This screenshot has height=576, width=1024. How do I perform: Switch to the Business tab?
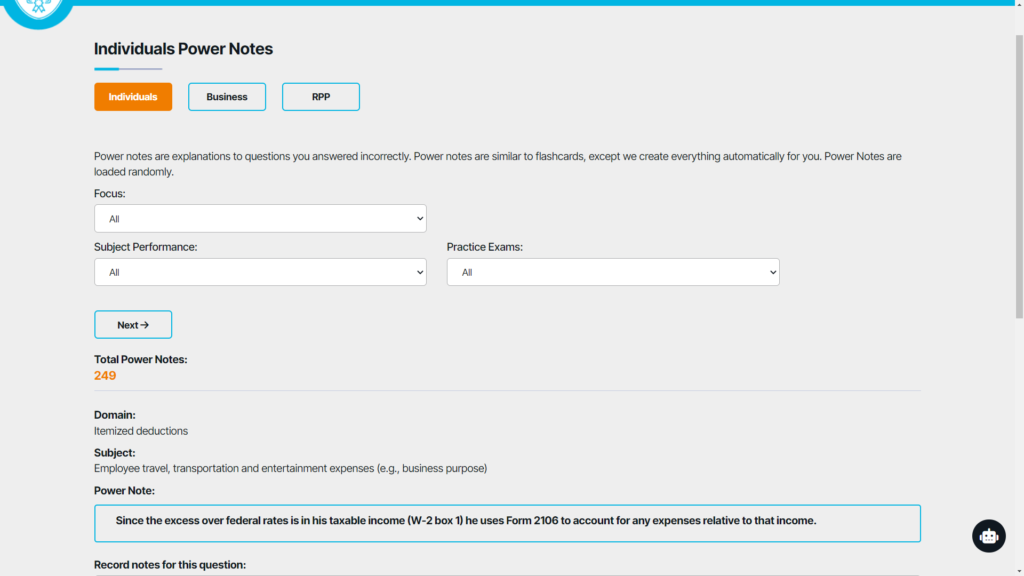tap(227, 97)
